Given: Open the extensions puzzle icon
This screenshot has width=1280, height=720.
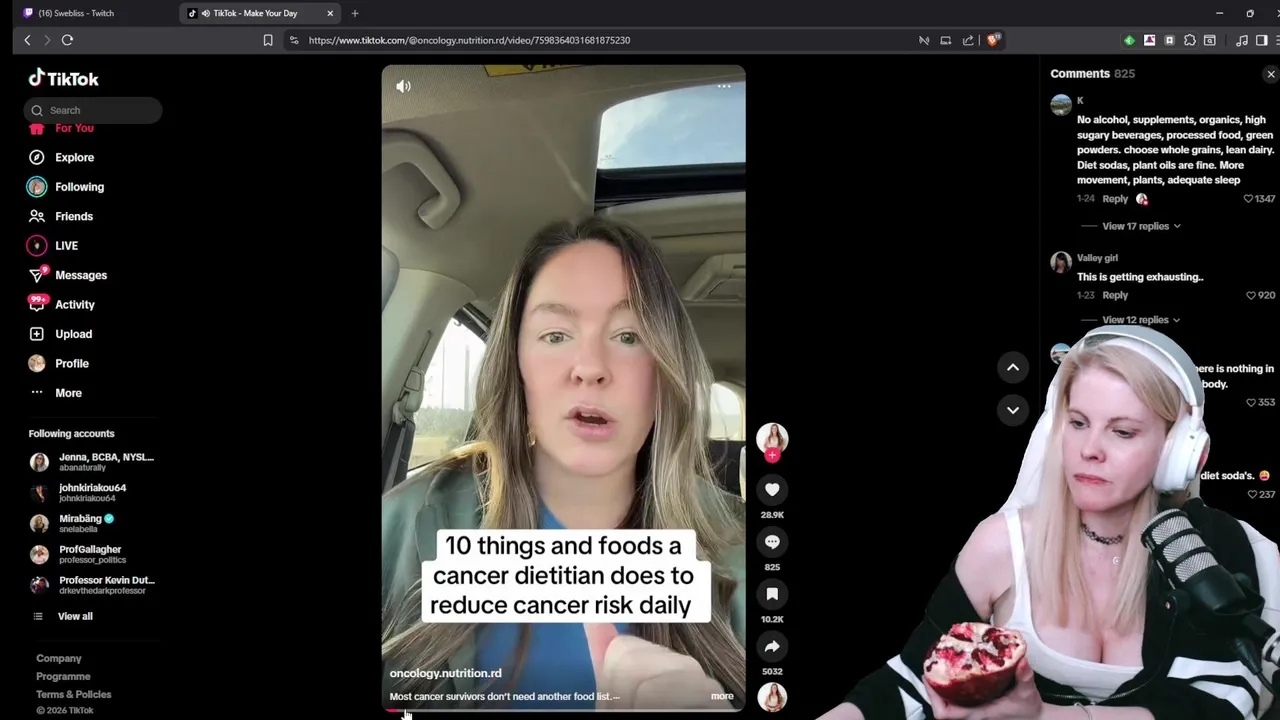Looking at the screenshot, I should click(1189, 40).
